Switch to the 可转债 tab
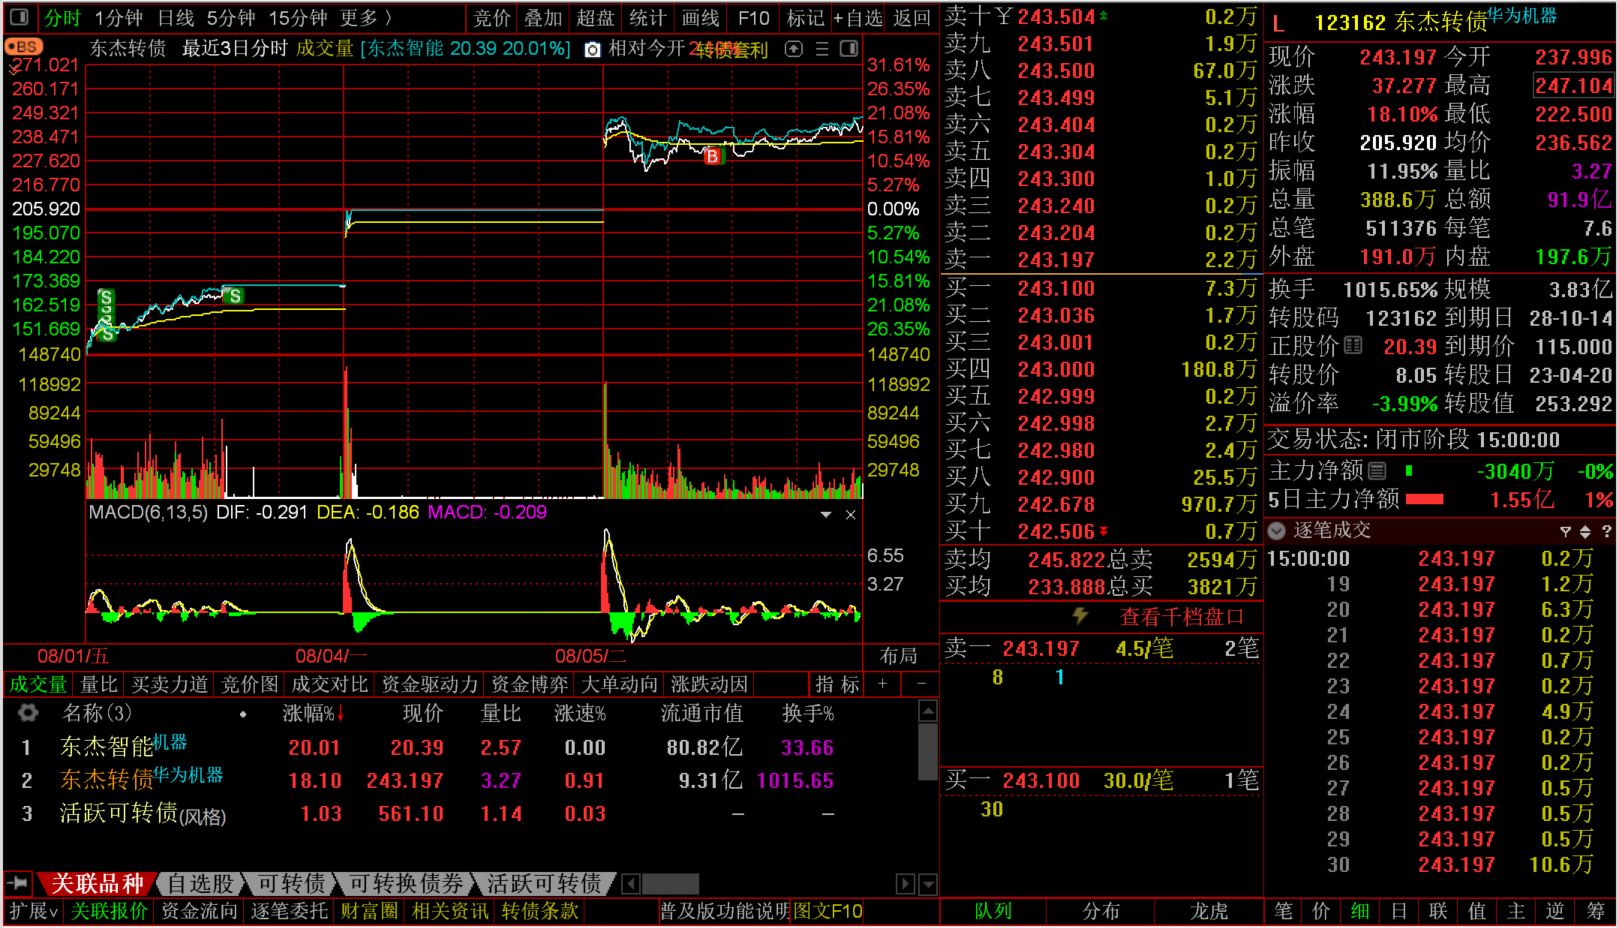Screen dimensions: 1618x928 [x=291, y=884]
